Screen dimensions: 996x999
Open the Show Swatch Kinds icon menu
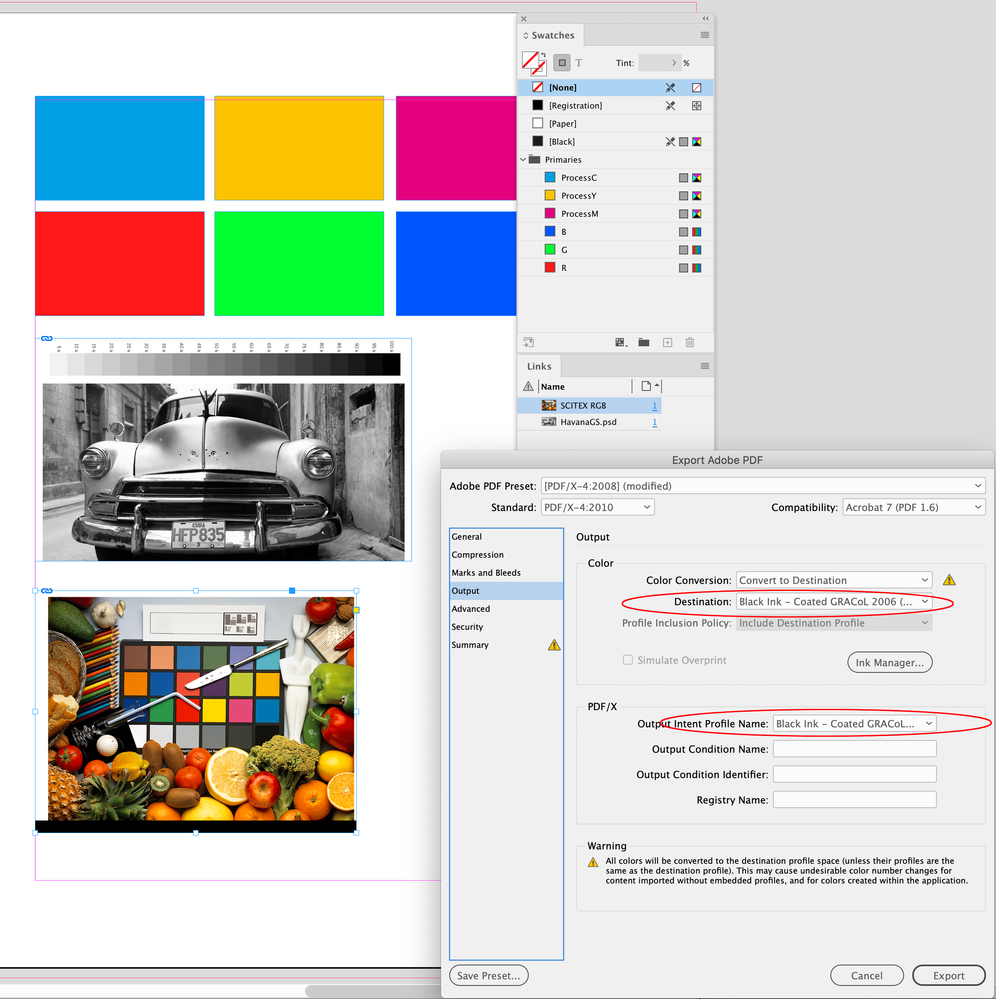tap(621, 342)
